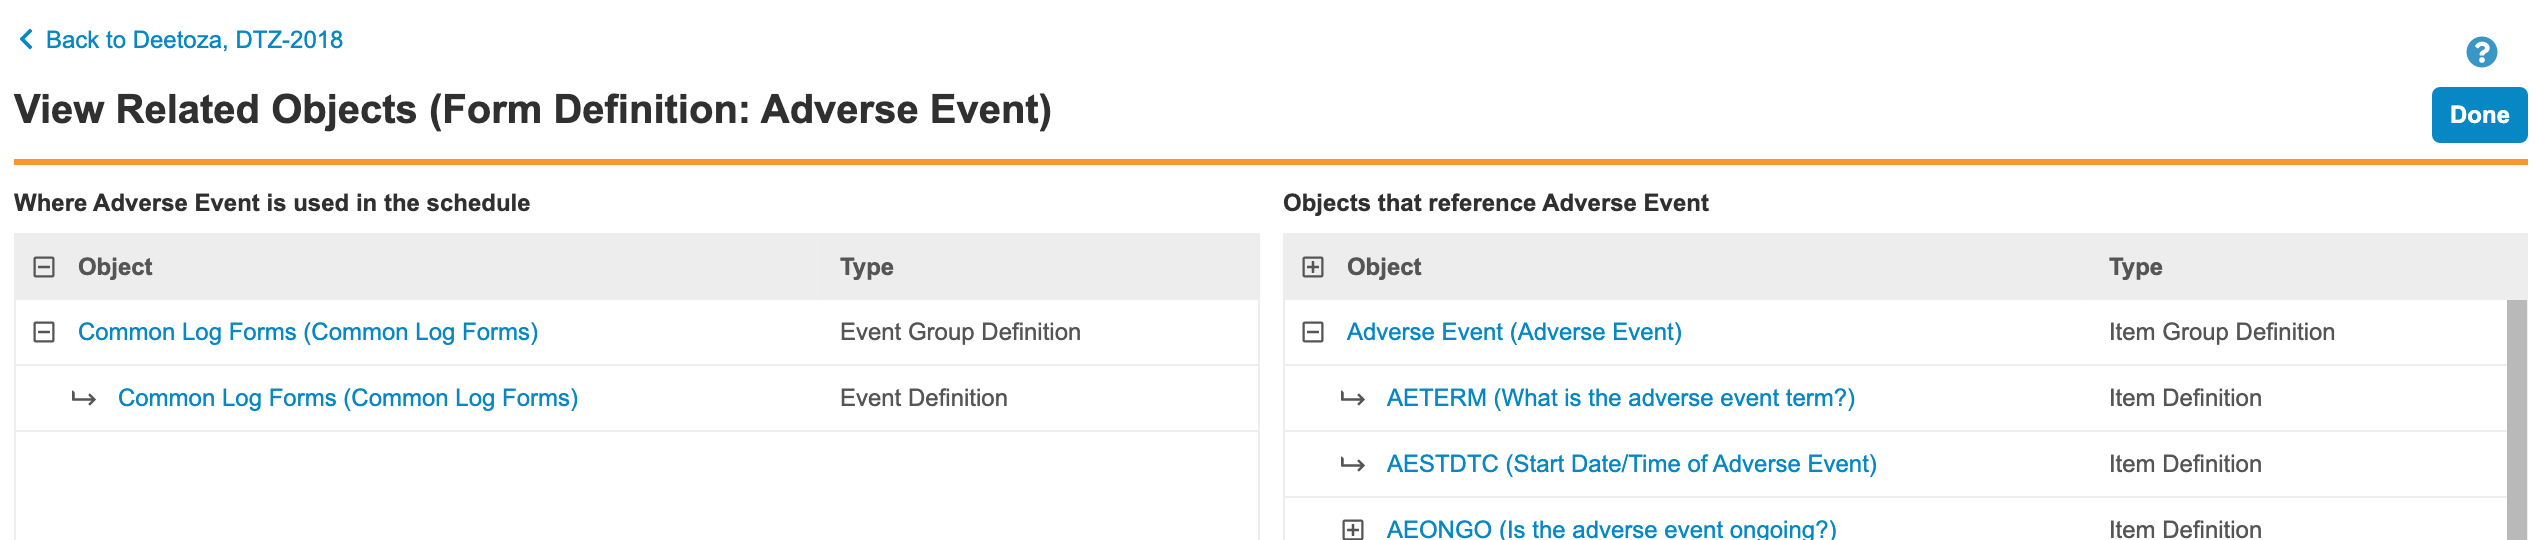Image resolution: width=2536 pixels, height=540 pixels.
Task: Collapse all rows in schedule table header
Action: pyautogui.click(x=44, y=267)
